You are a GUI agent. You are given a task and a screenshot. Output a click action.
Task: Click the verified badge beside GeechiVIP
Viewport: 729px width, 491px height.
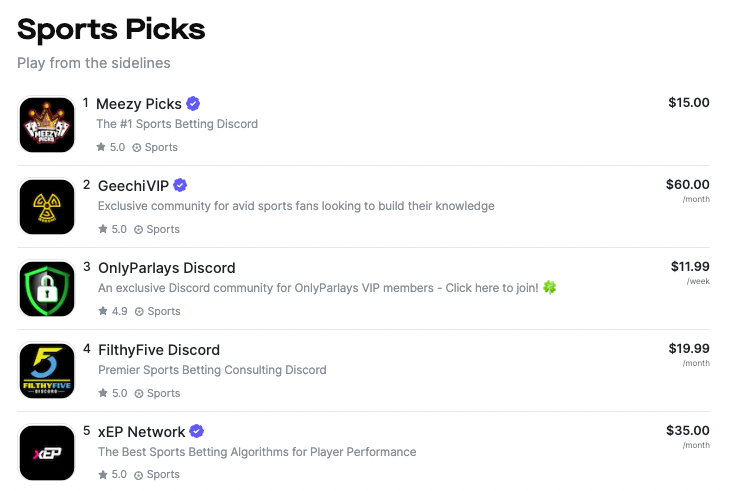pos(180,185)
